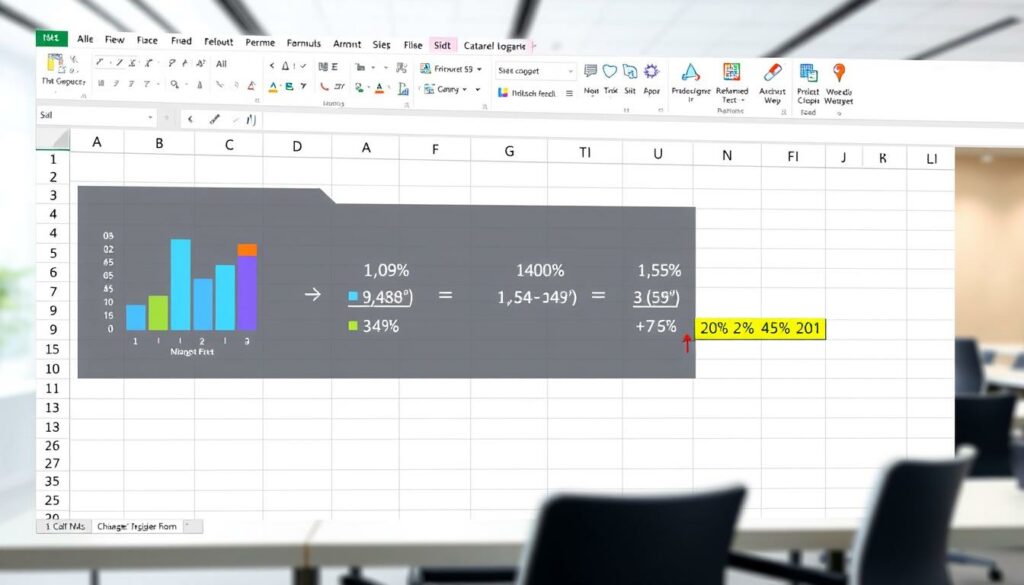Open the Catarel logaris tab
Screen dimensions: 1024x585
click(x=494, y=46)
